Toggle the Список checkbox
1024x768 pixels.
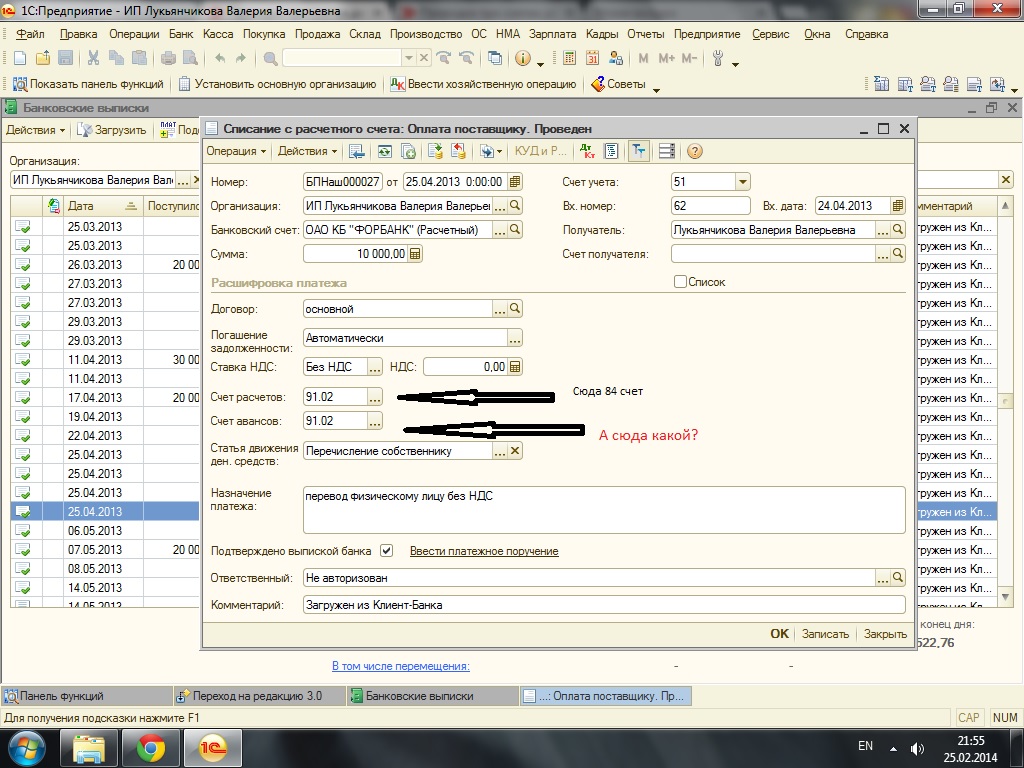pyautogui.click(x=681, y=282)
